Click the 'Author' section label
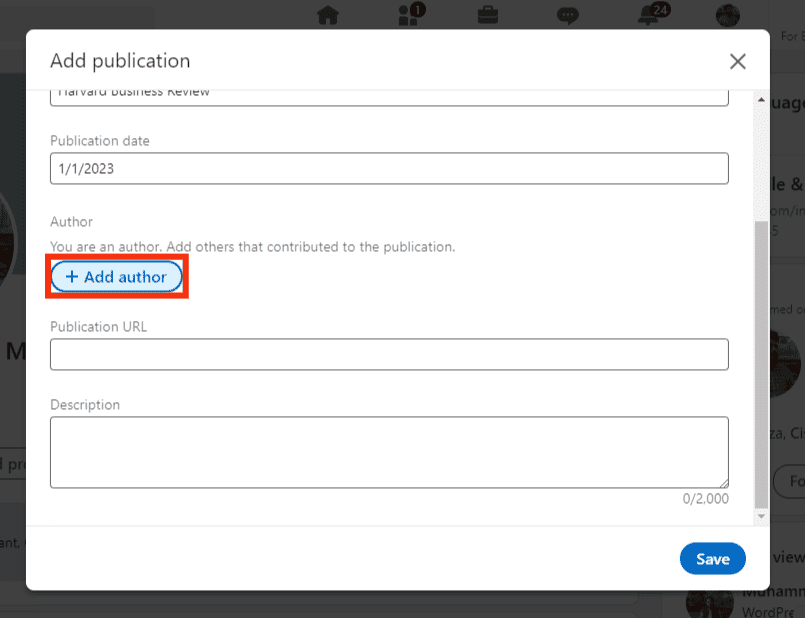The height and width of the screenshot is (618, 805). (x=71, y=222)
